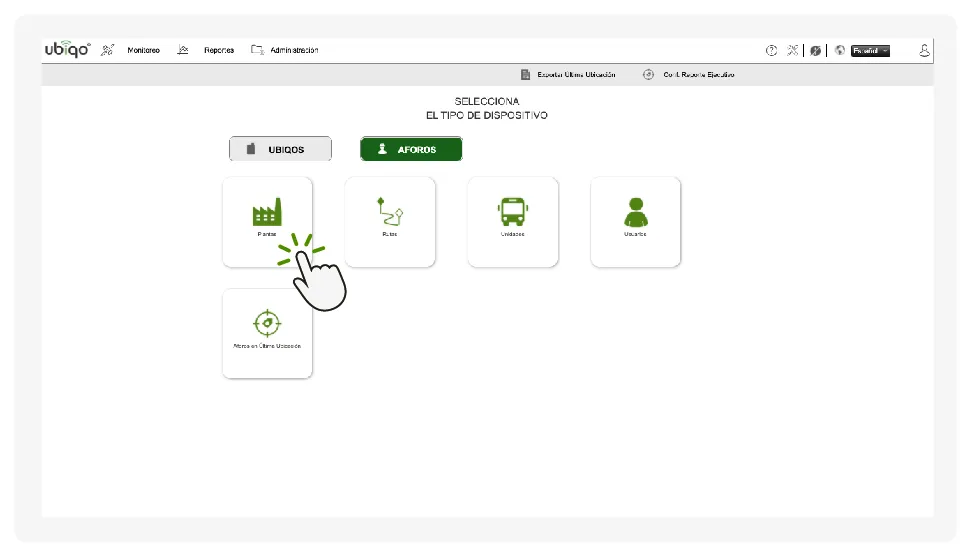Open the Unidades bus card
Viewport: 972px width, 557px height.
click(513, 222)
